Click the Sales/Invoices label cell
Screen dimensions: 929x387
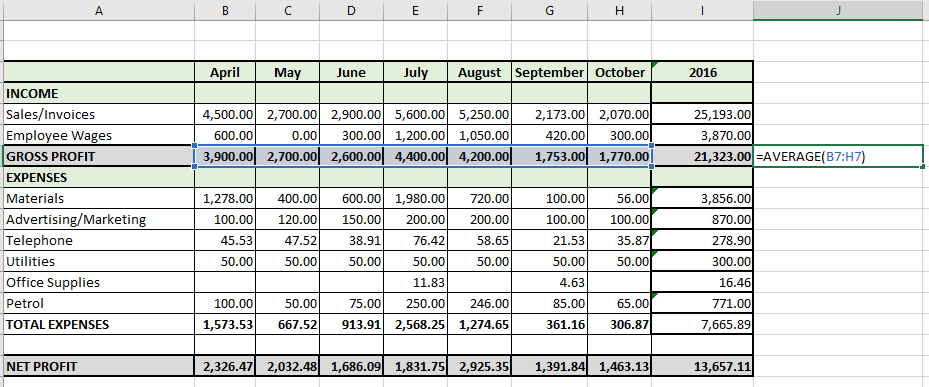[x=99, y=114]
